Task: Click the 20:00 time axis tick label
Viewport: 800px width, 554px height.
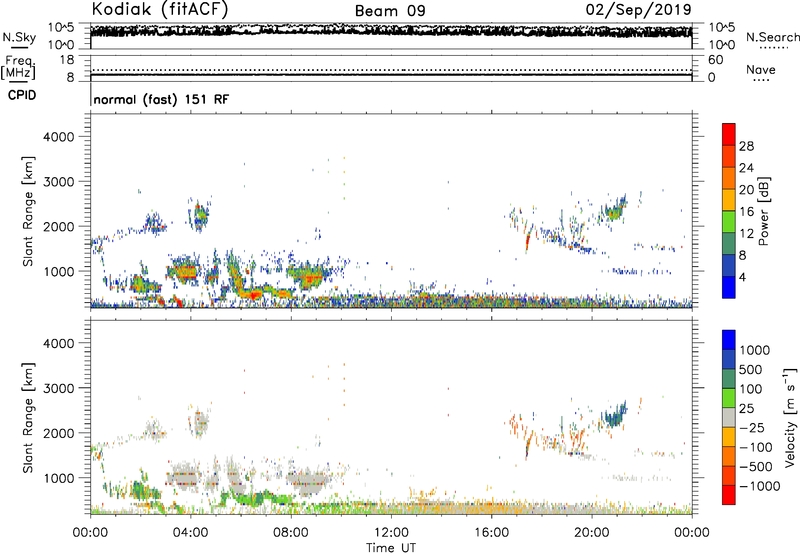Action: (592, 533)
